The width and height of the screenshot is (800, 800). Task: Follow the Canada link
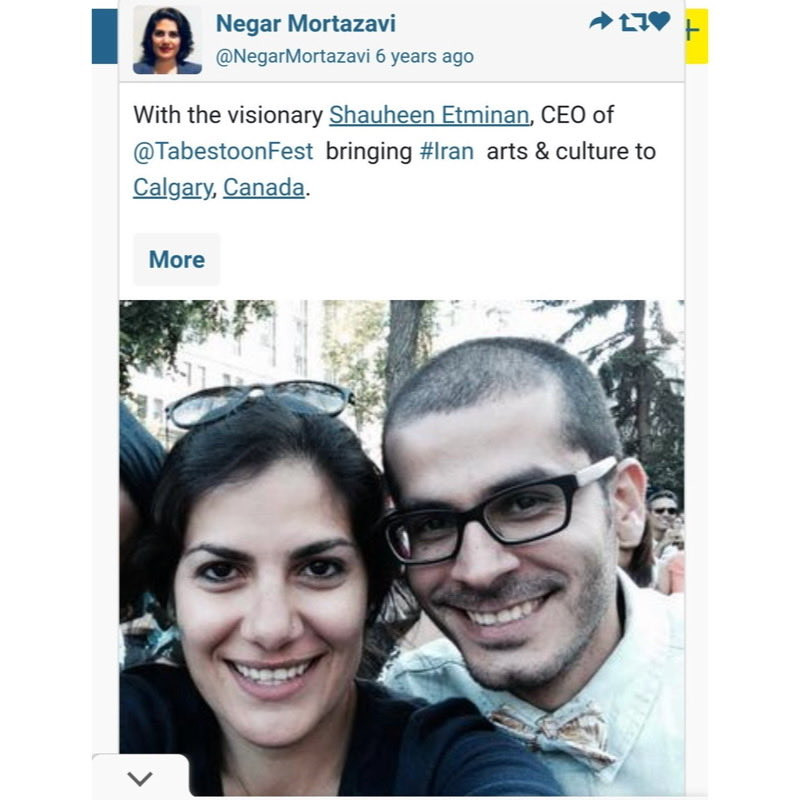click(x=264, y=188)
